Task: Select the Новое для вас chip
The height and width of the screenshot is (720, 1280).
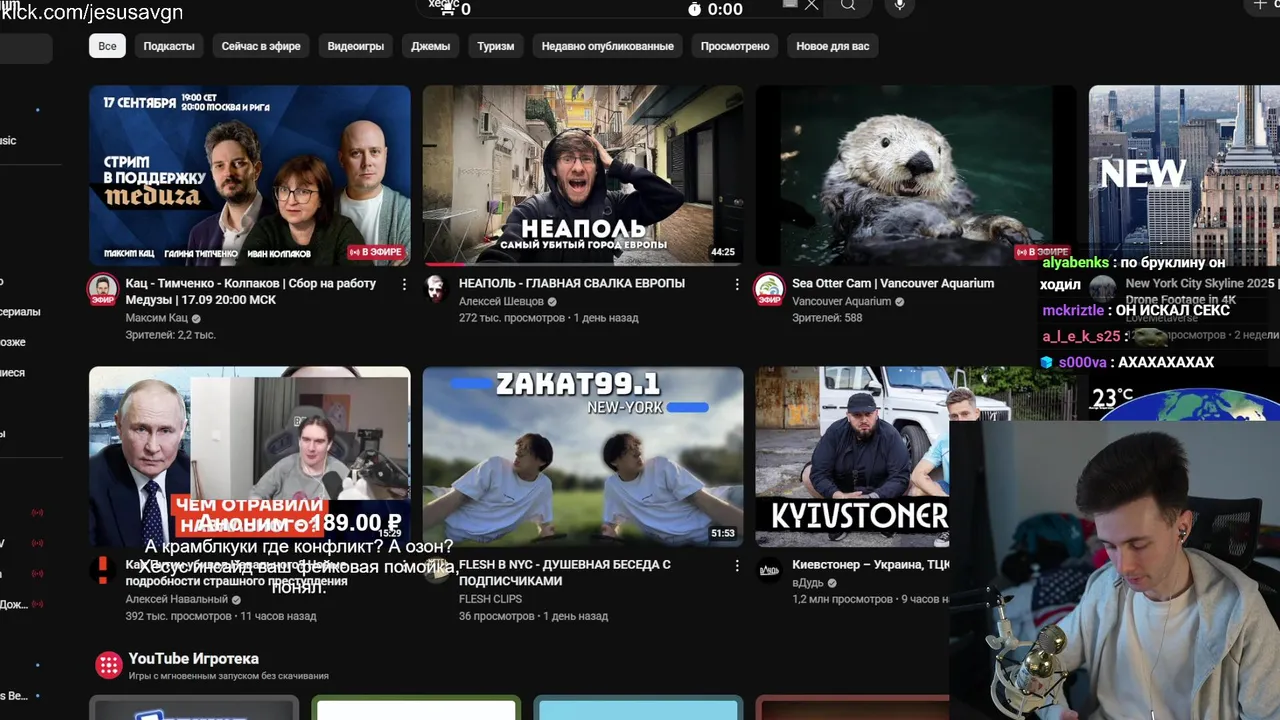Action: 833,46
